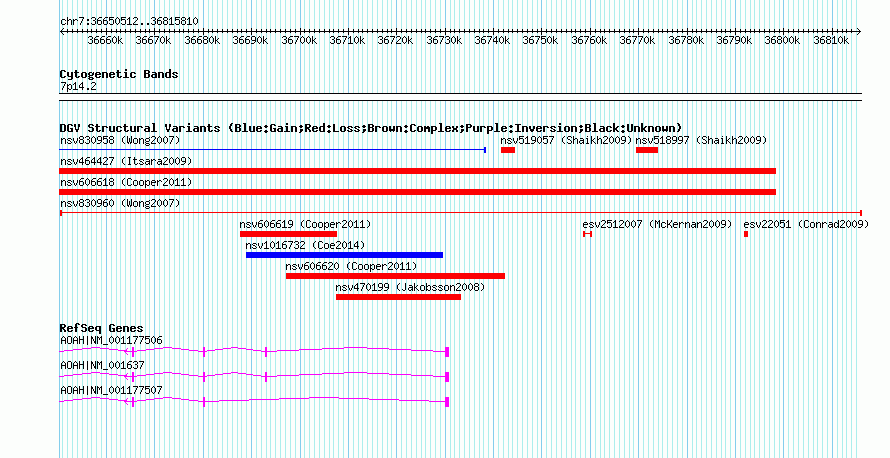Open the nsv606618 (Cooper2011) label
The width and height of the screenshot is (890, 458).
[x=126, y=182]
